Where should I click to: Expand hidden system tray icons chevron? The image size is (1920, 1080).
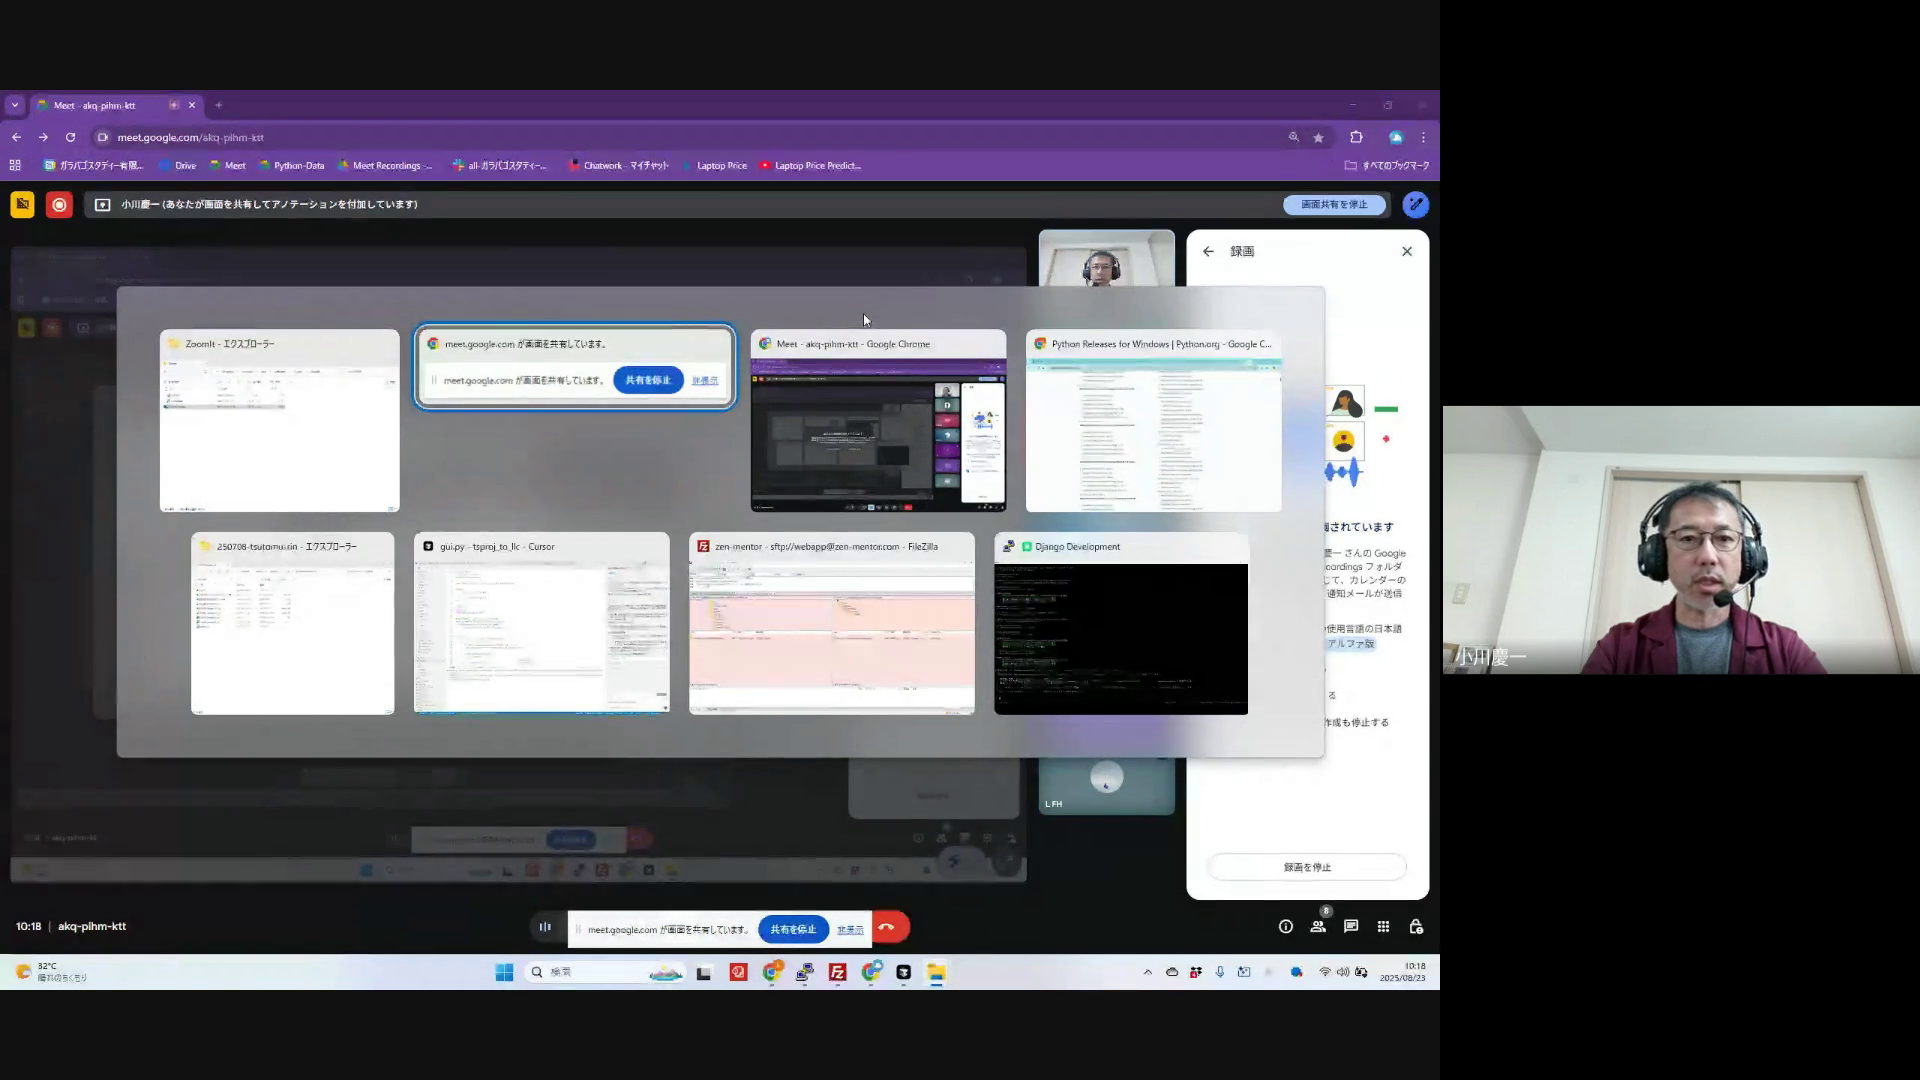point(1147,972)
